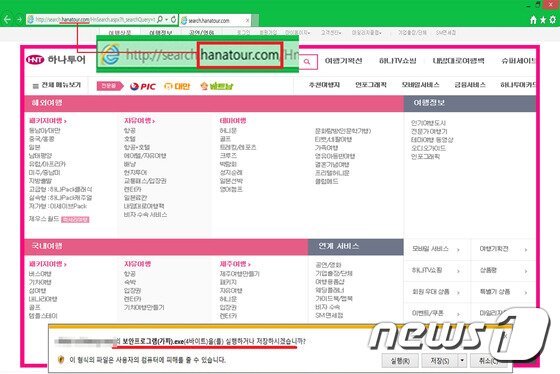
Task: Click the 연계 서비스 section header
Action: tap(356, 246)
